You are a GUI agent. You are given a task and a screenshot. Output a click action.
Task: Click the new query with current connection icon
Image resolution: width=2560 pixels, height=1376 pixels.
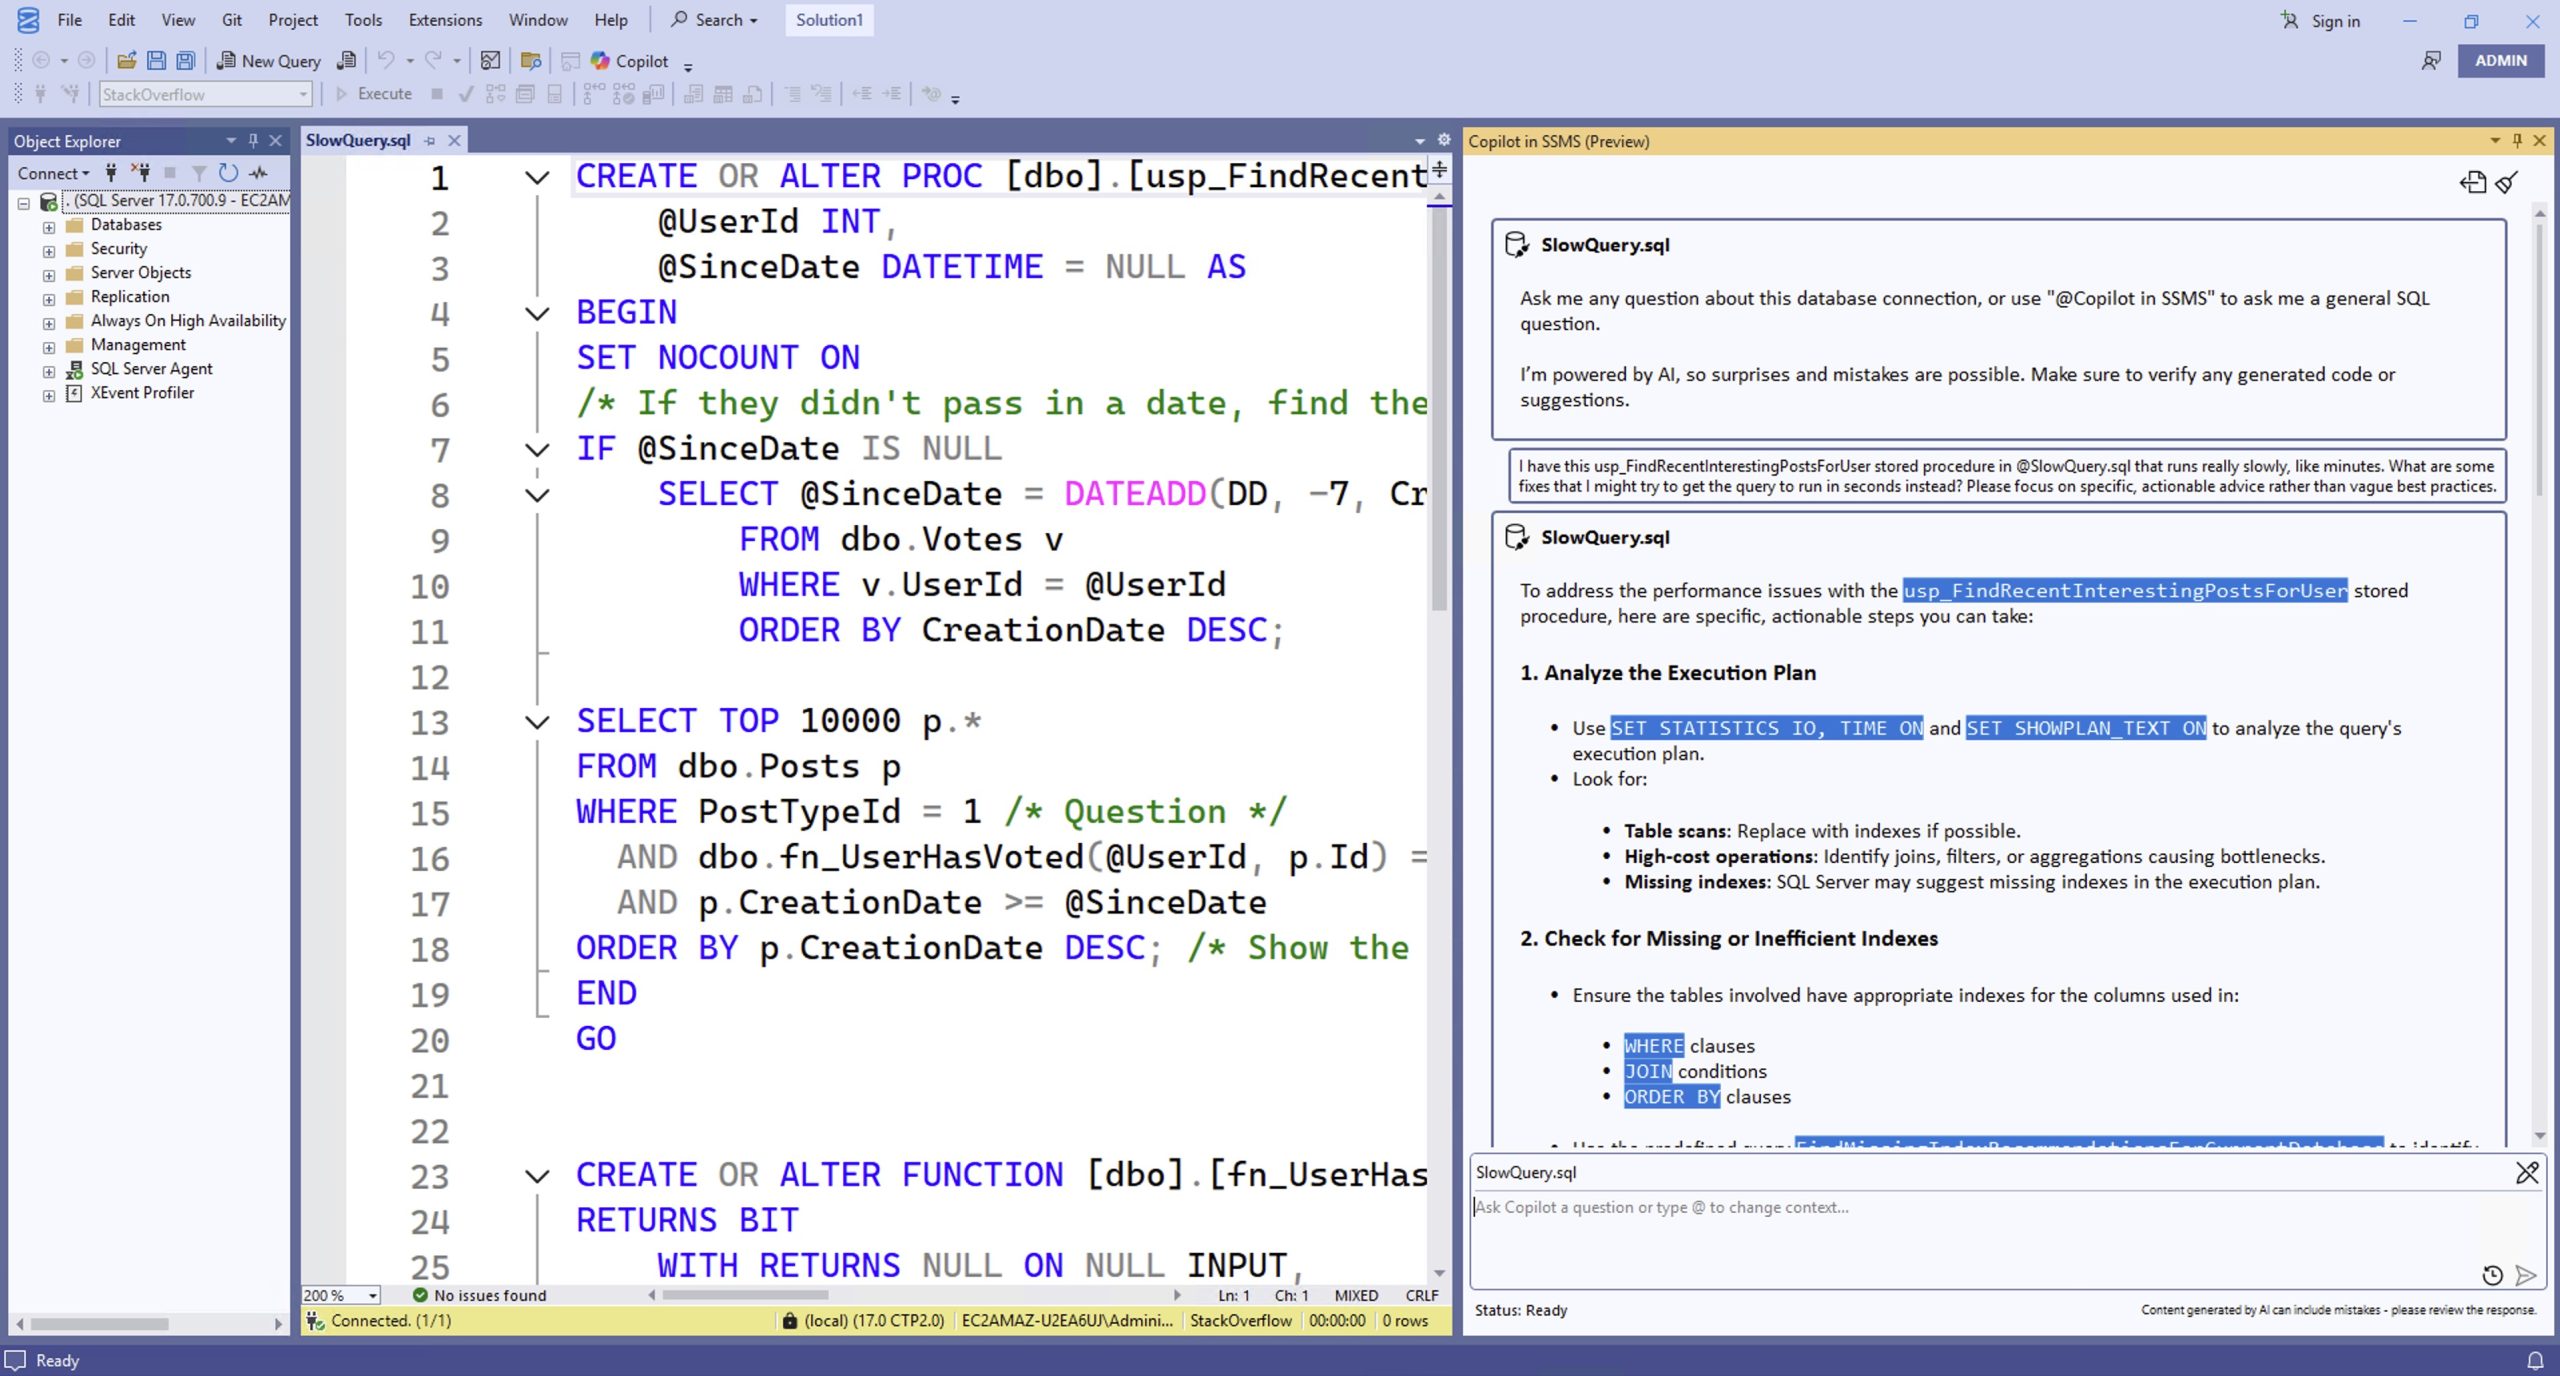click(x=346, y=61)
